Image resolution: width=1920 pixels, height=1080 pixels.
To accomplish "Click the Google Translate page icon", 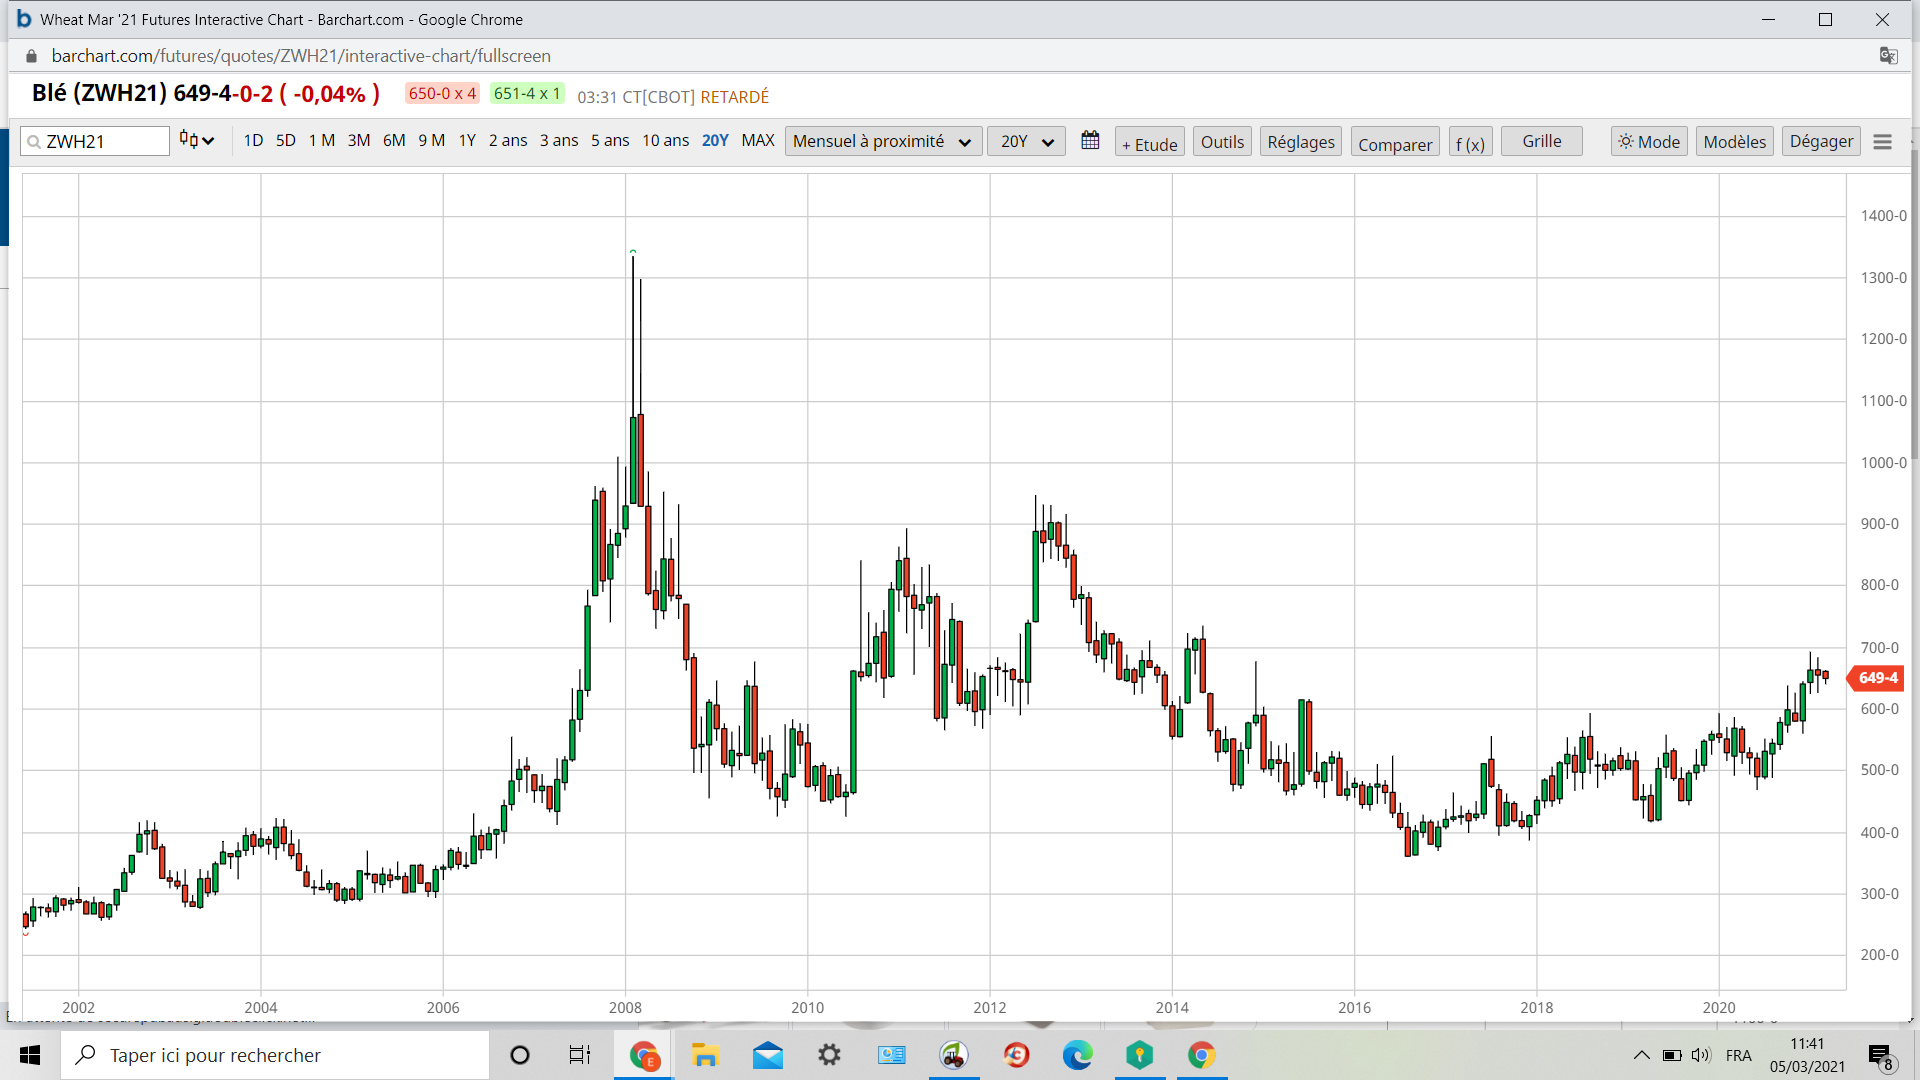I will (x=1888, y=56).
